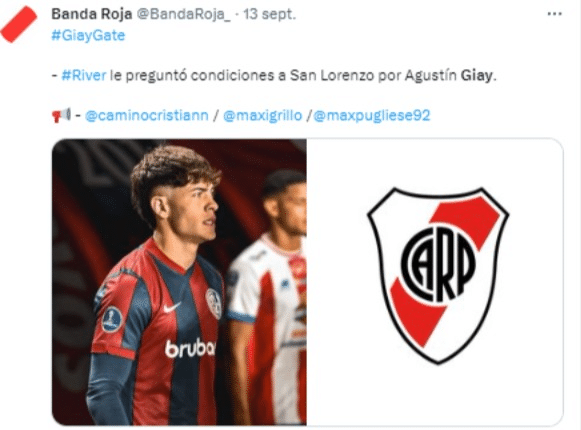
Task: Visit @maxigrillo mention
Action: click(x=263, y=115)
